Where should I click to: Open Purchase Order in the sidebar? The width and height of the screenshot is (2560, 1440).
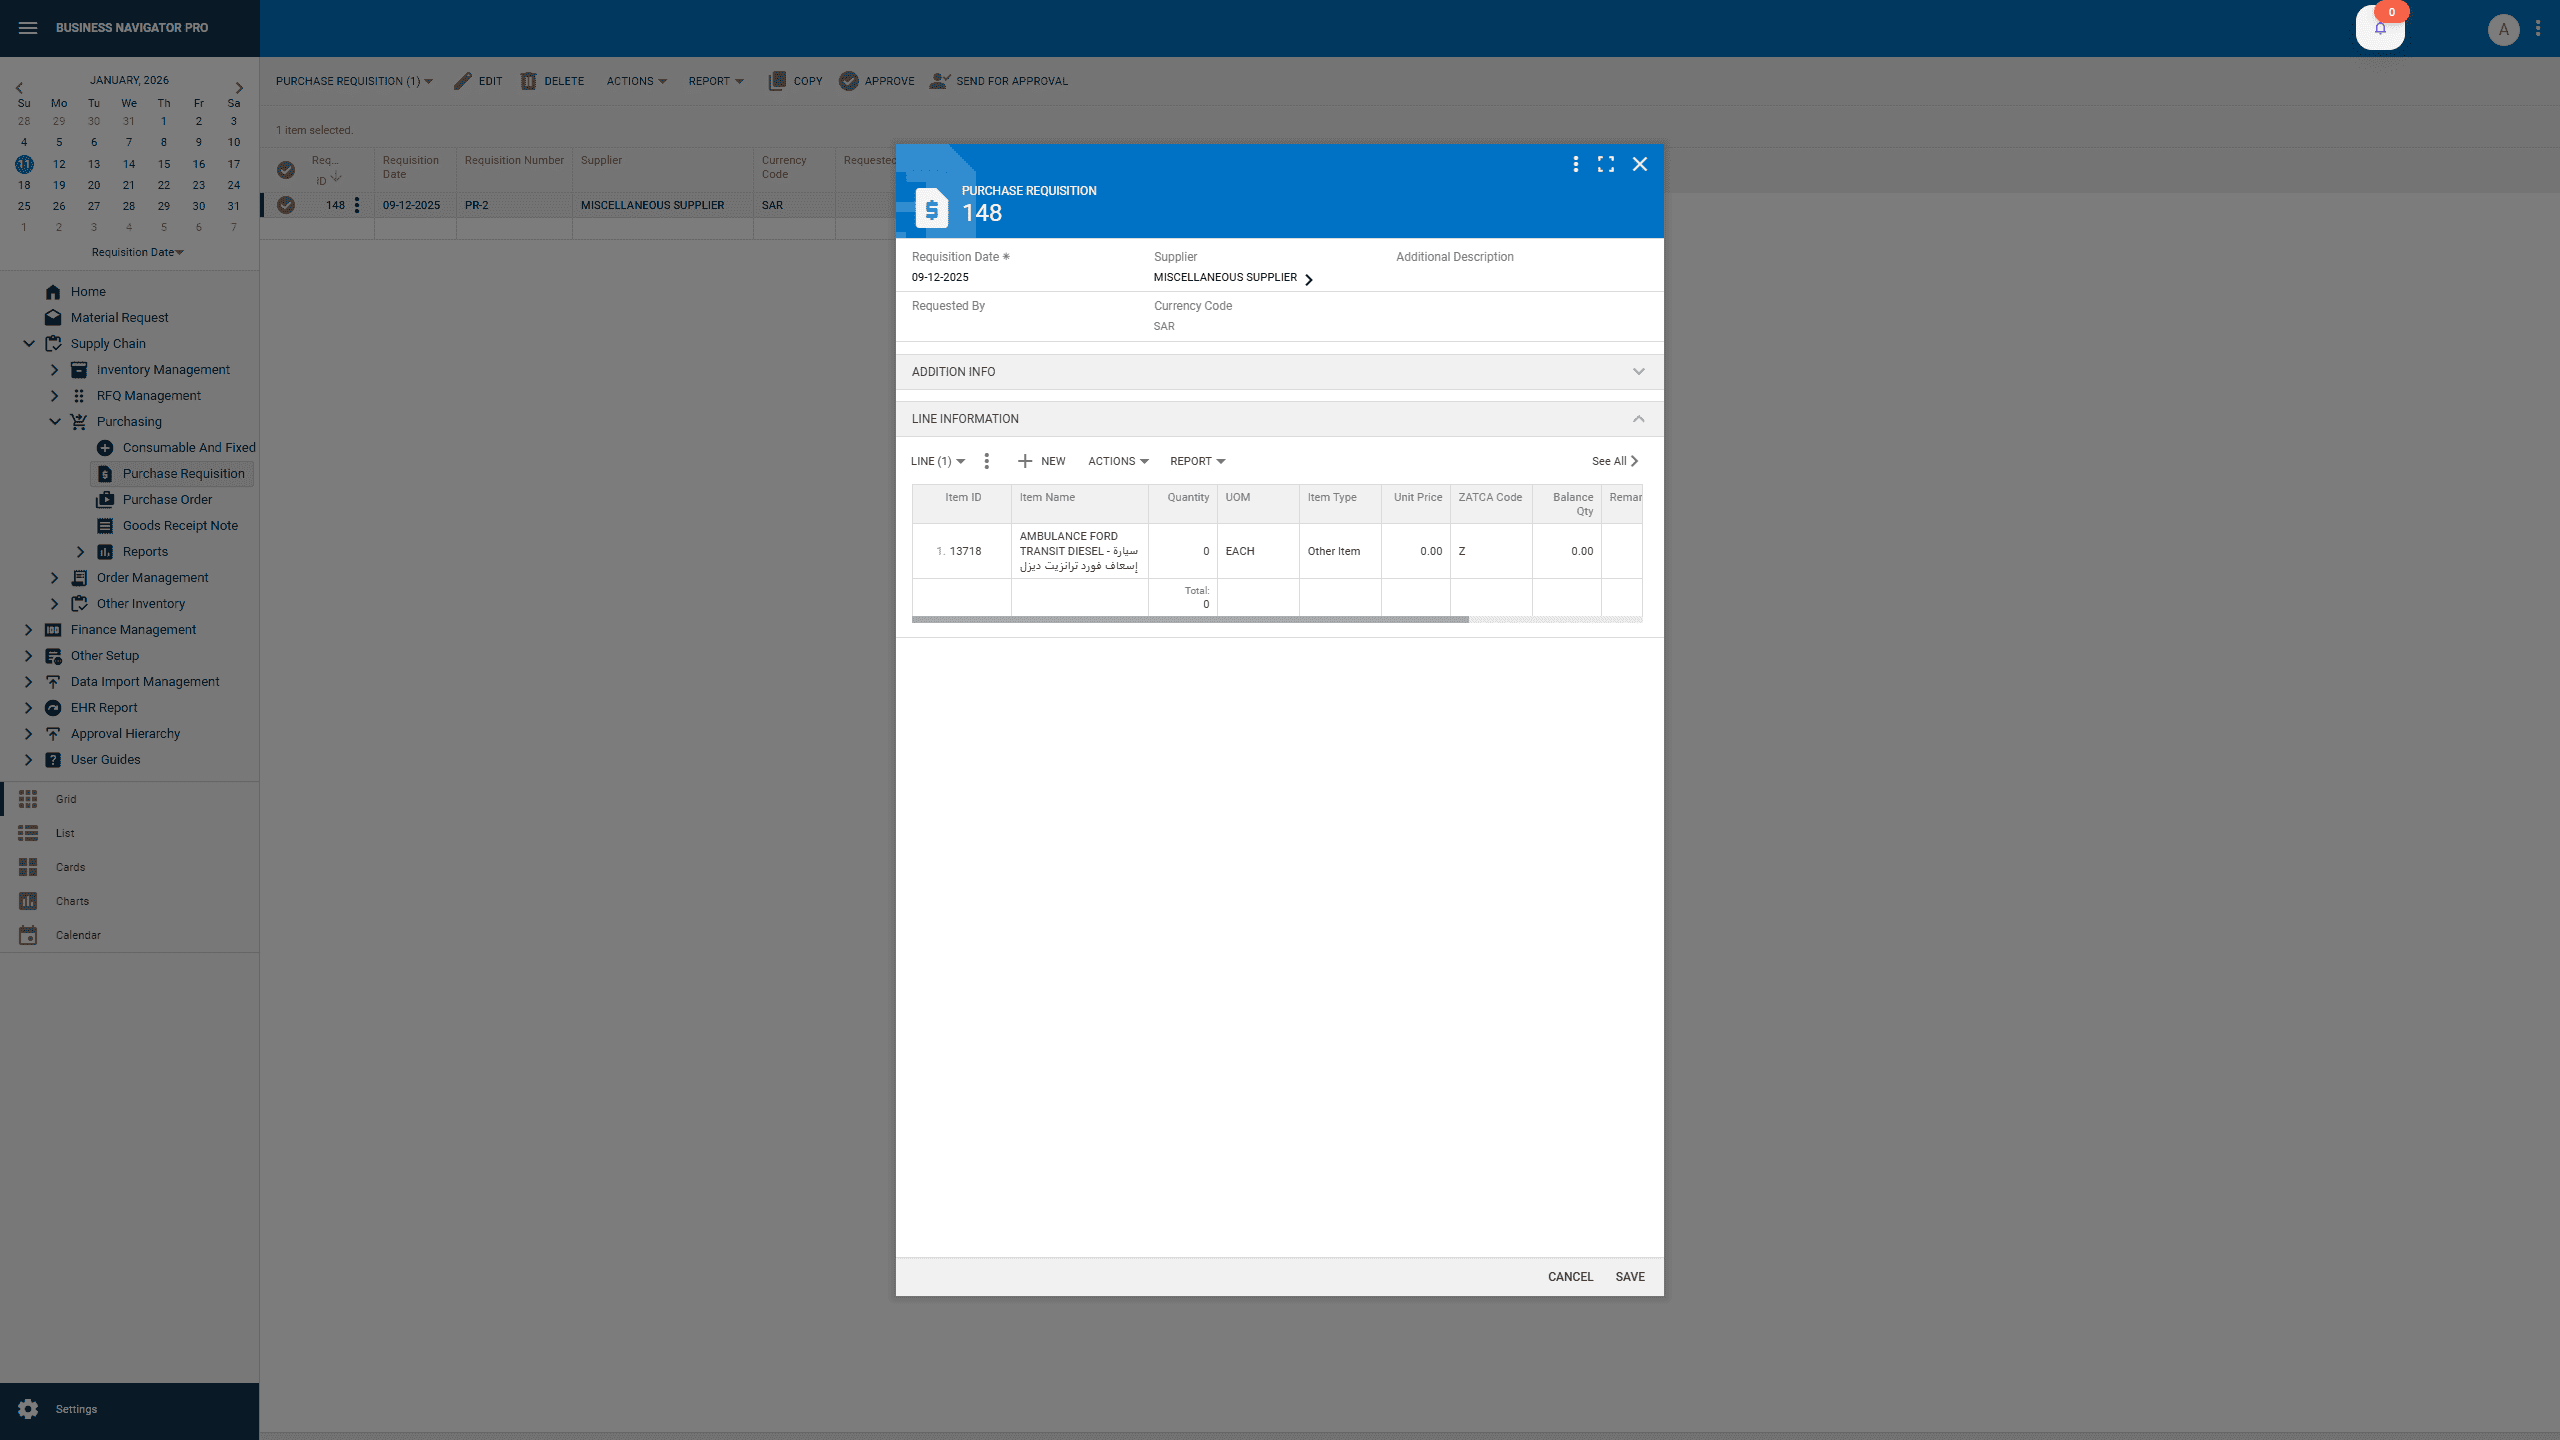click(166, 499)
